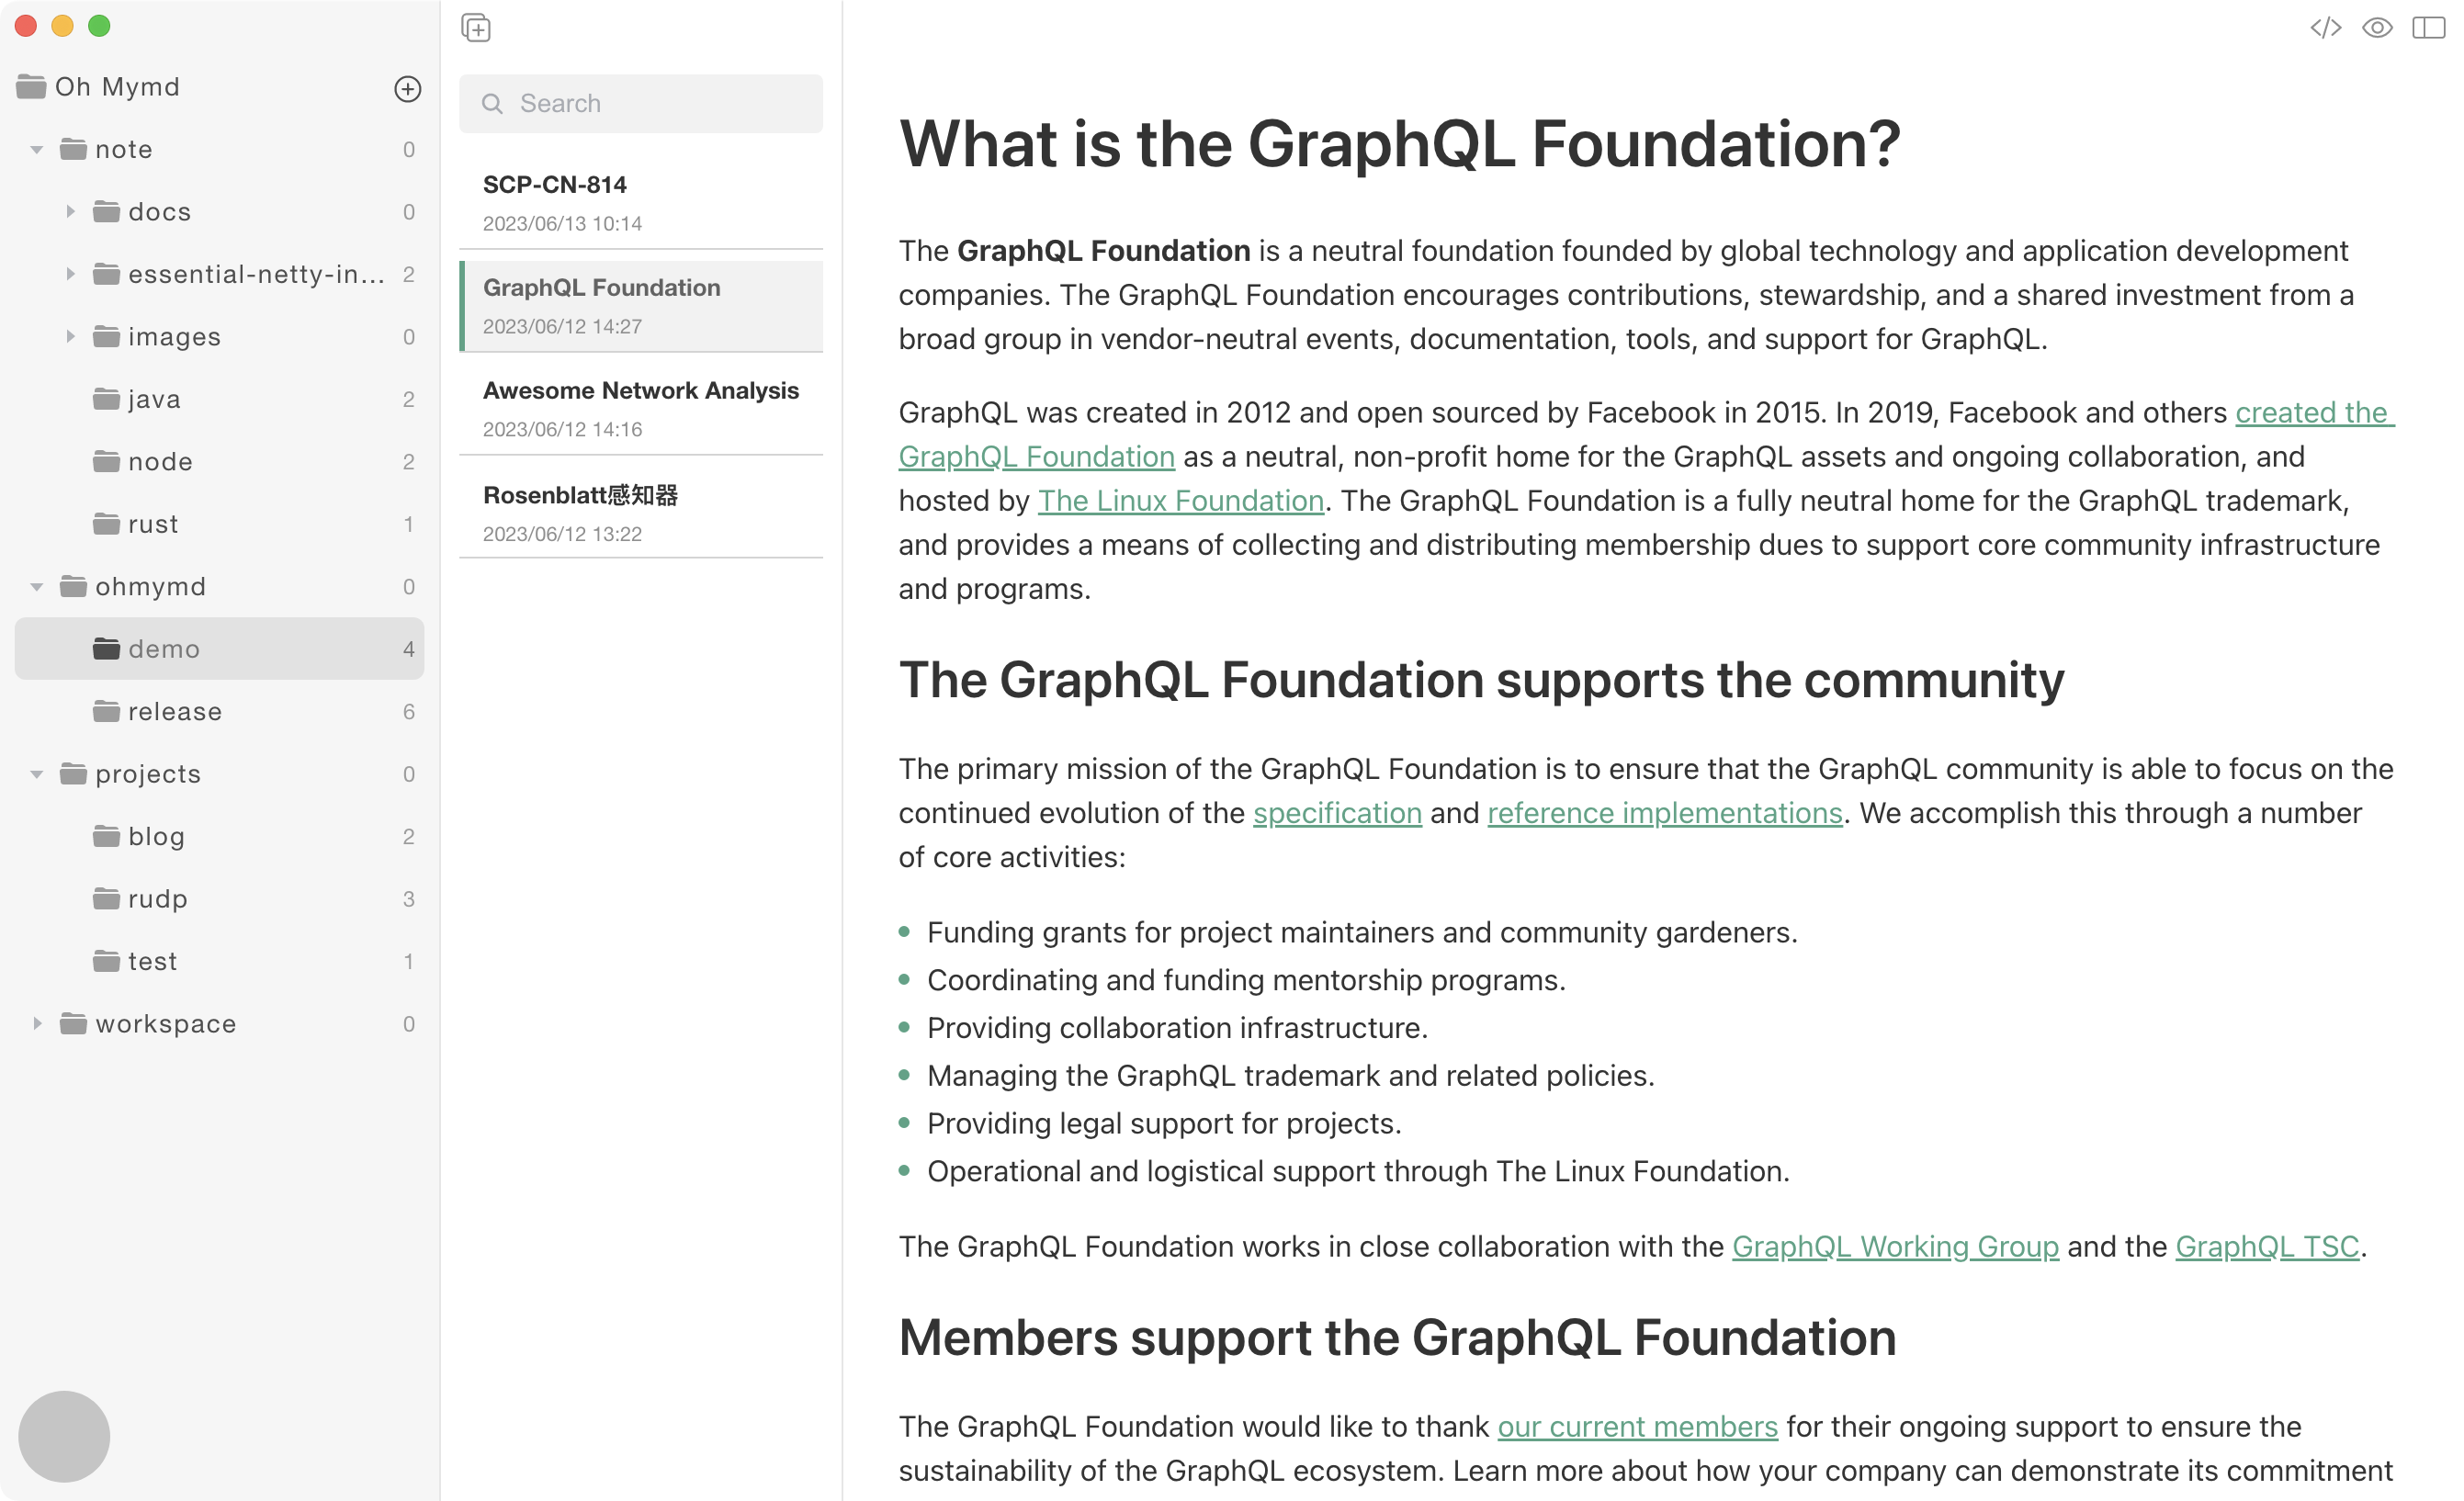Expand the docs folder
The width and height of the screenshot is (2464, 1501).
point(70,212)
